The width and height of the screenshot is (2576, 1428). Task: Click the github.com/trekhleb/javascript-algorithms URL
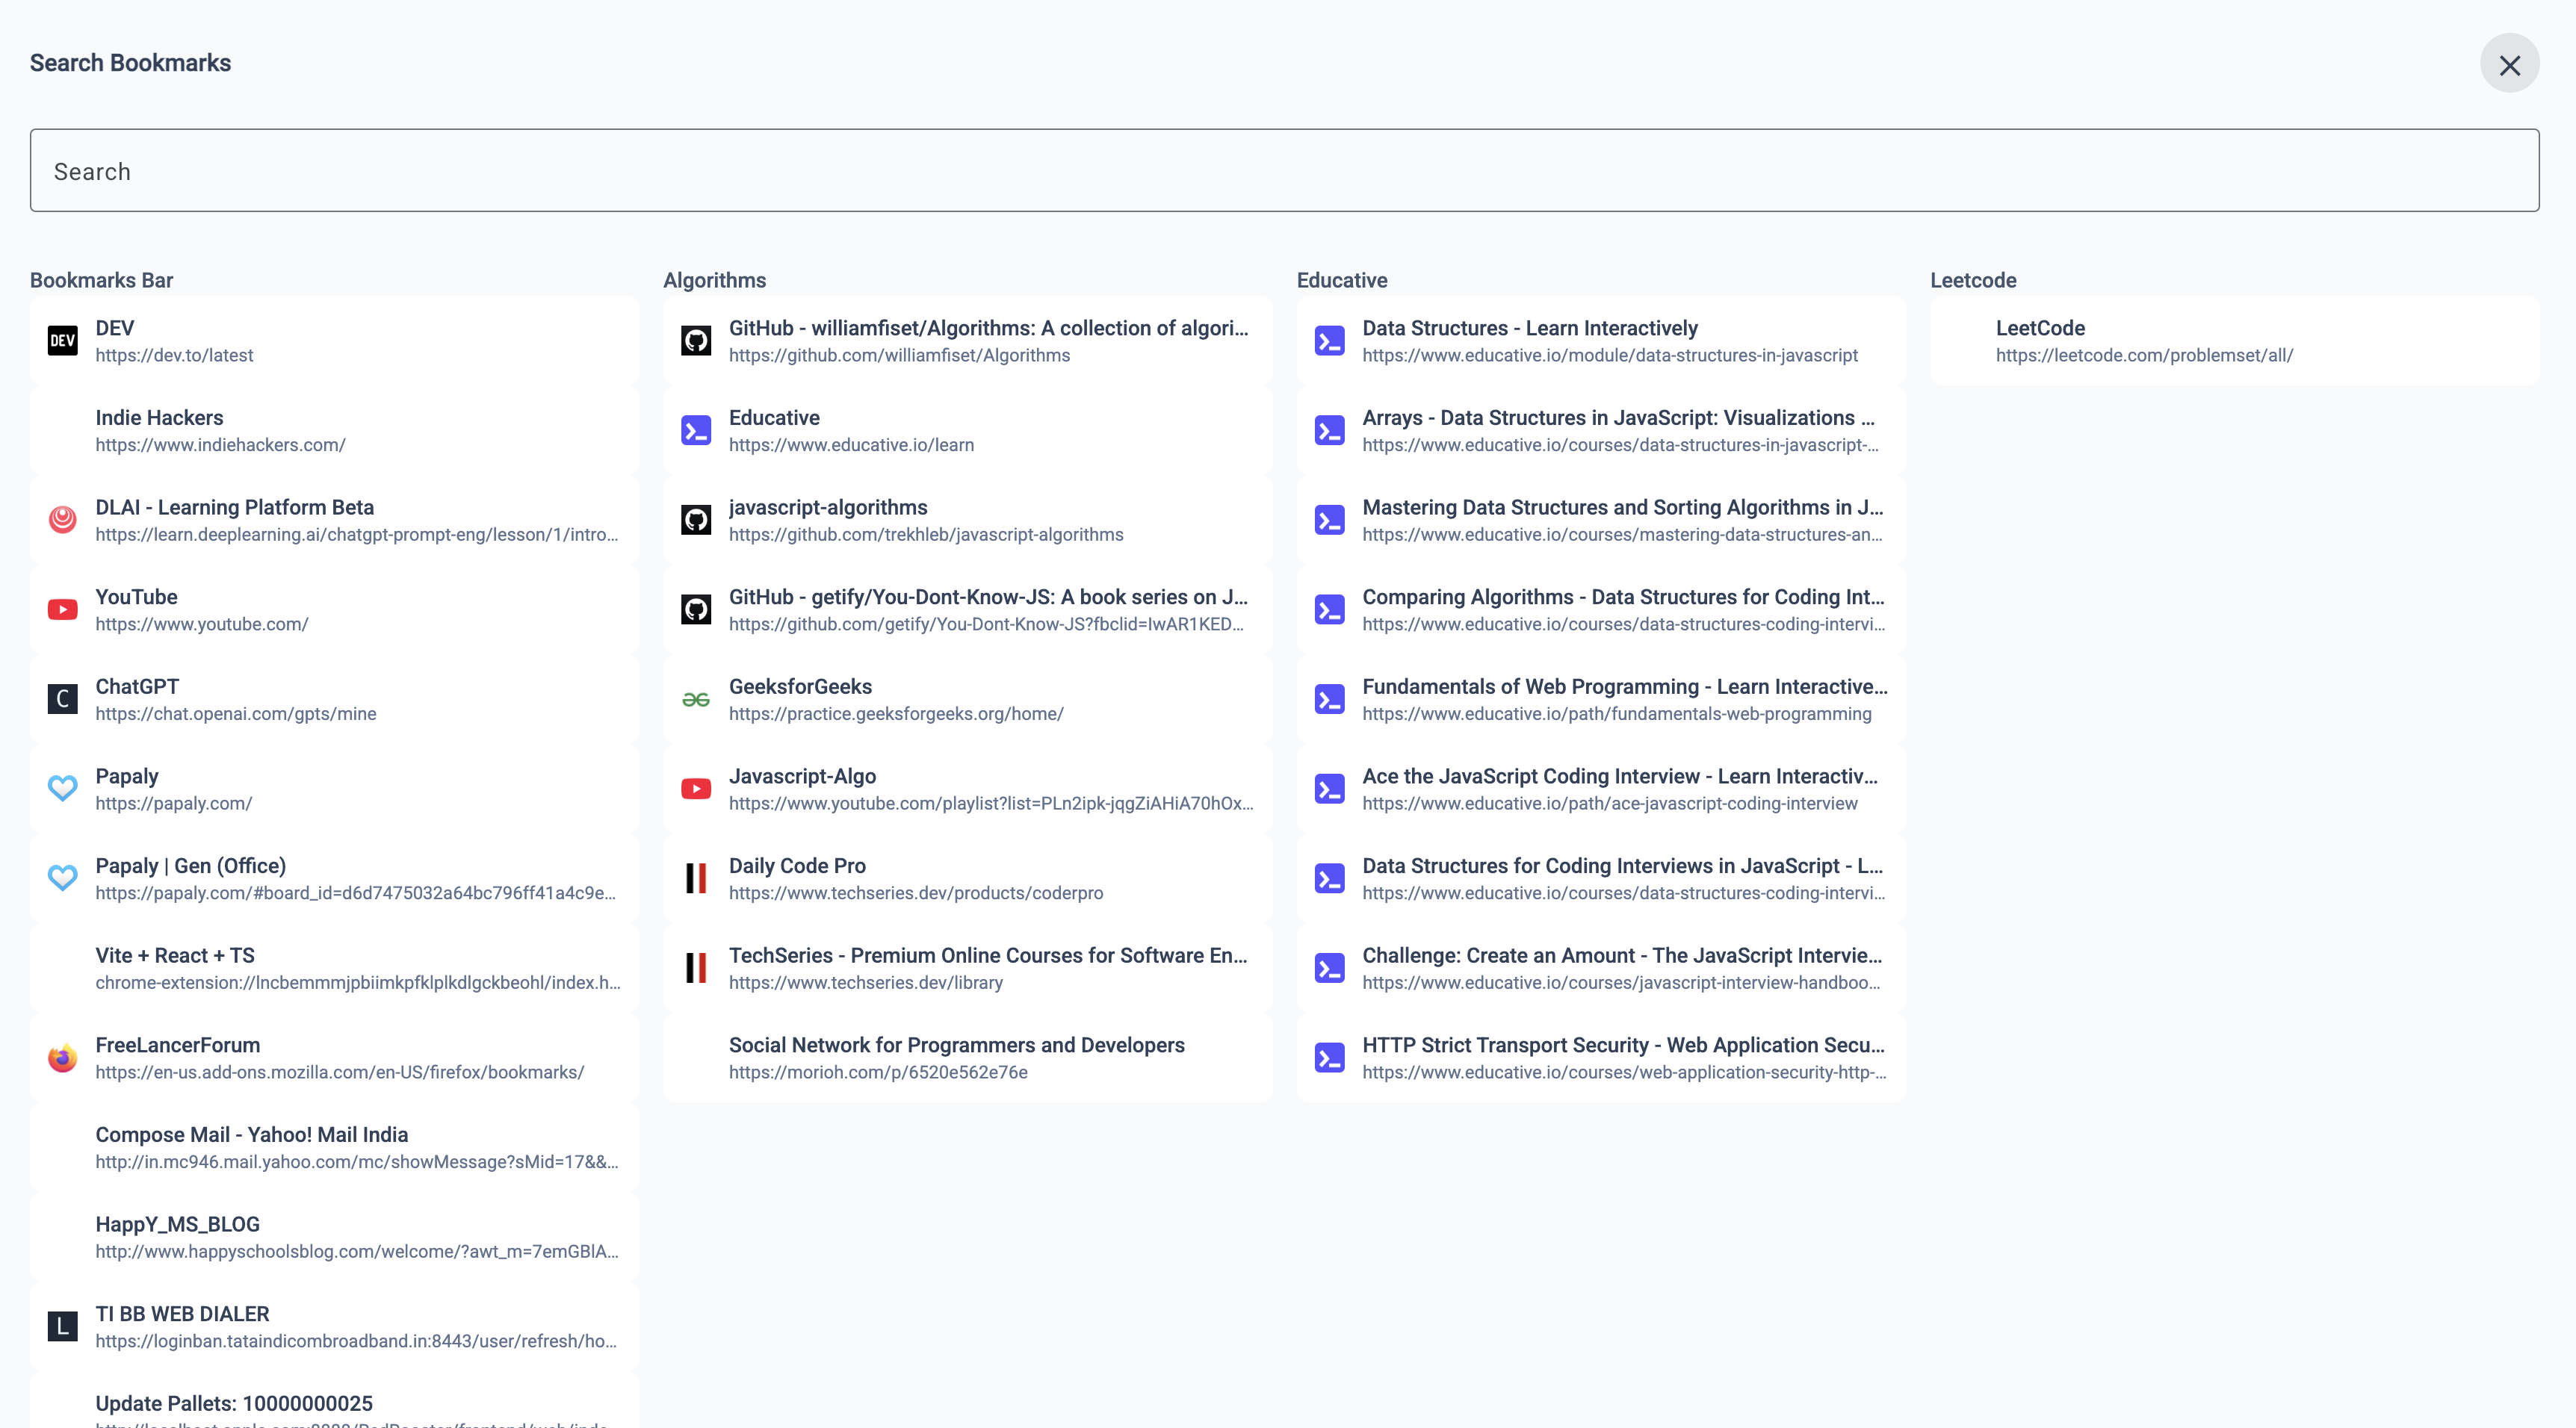pyautogui.click(x=926, y=535)
